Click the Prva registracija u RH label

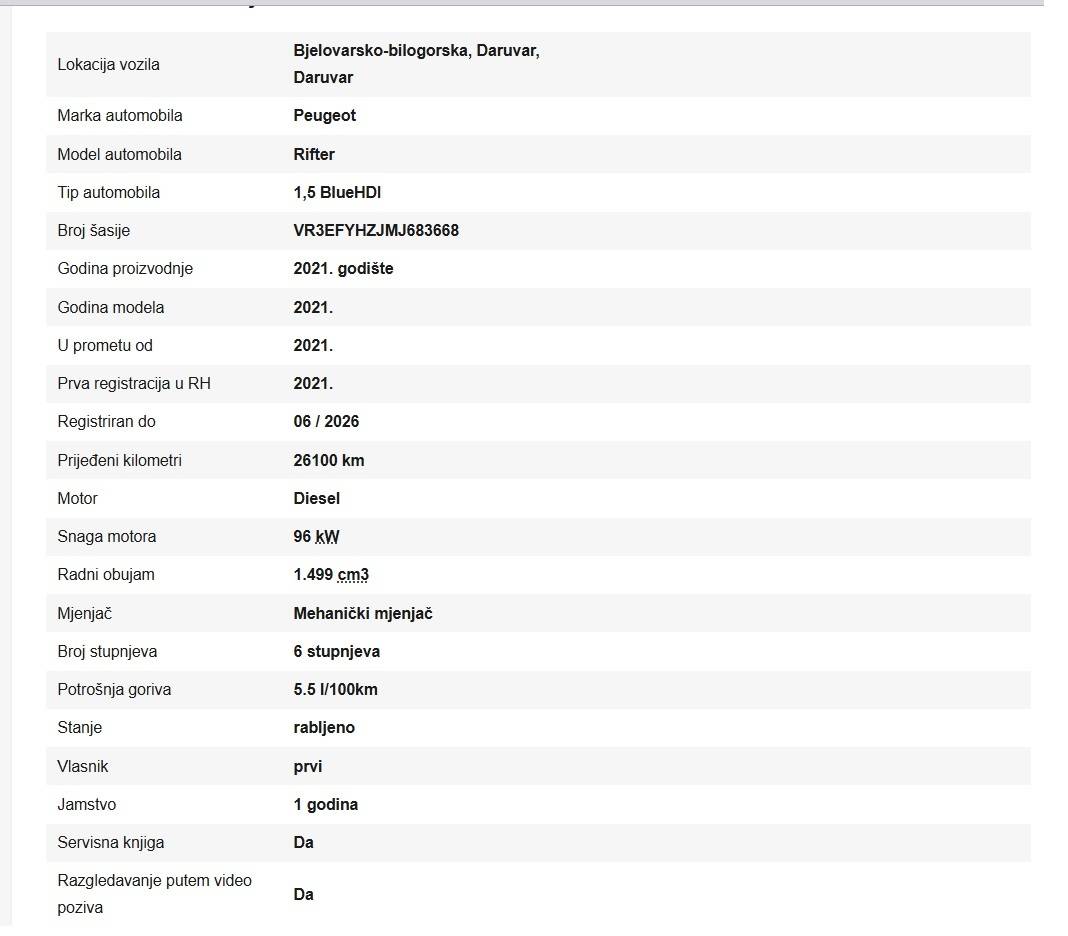coord(134,384)
